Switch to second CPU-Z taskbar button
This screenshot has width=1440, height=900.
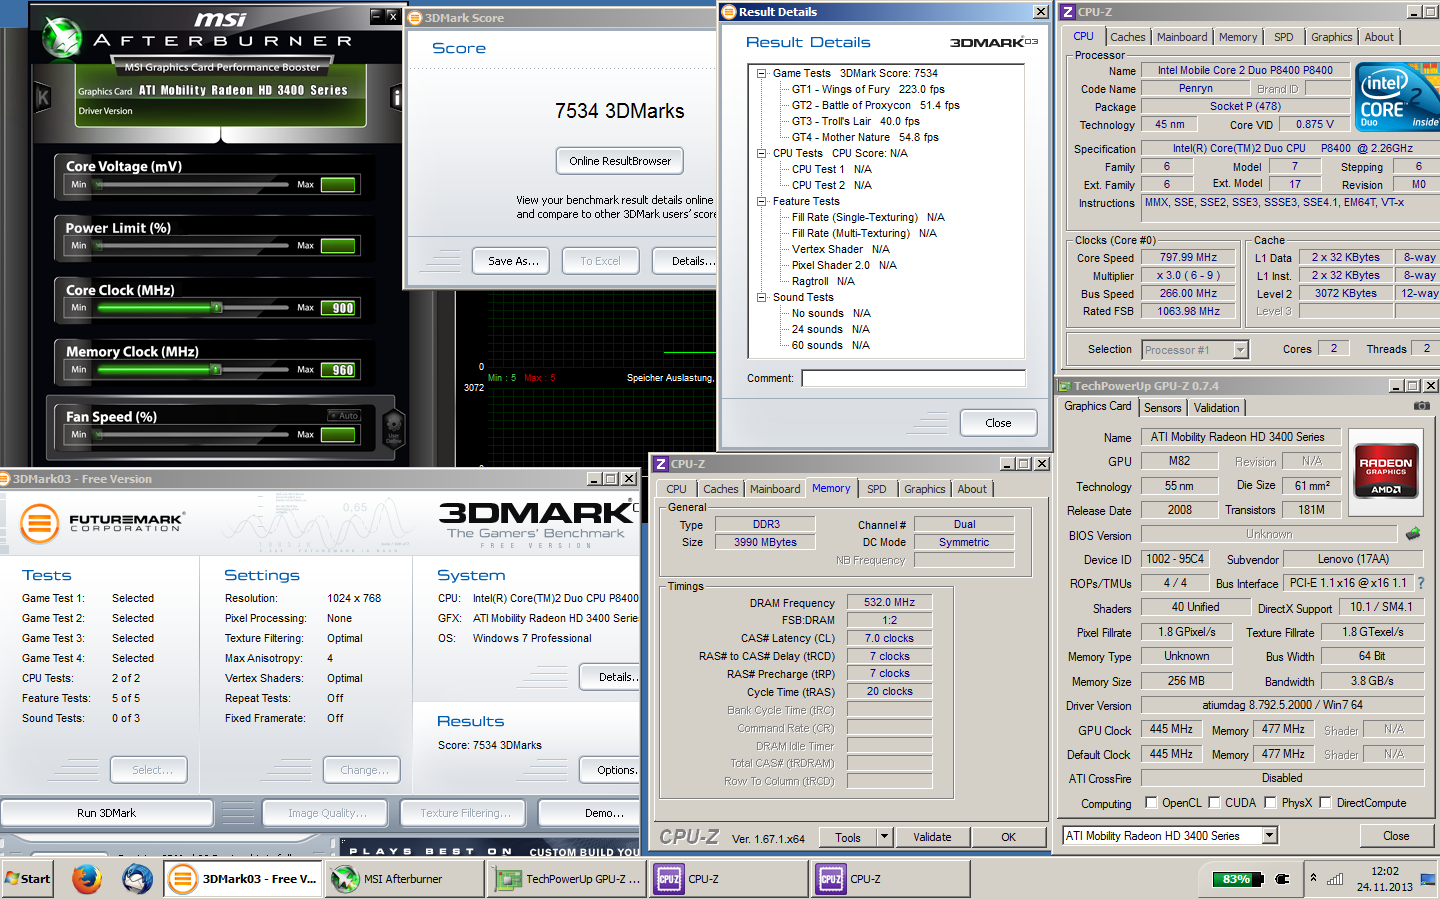pyautogui.click(x=891, y=879)
